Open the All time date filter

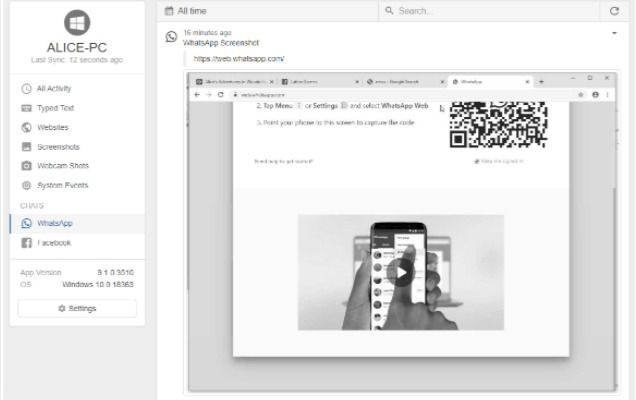coord(268,11)
